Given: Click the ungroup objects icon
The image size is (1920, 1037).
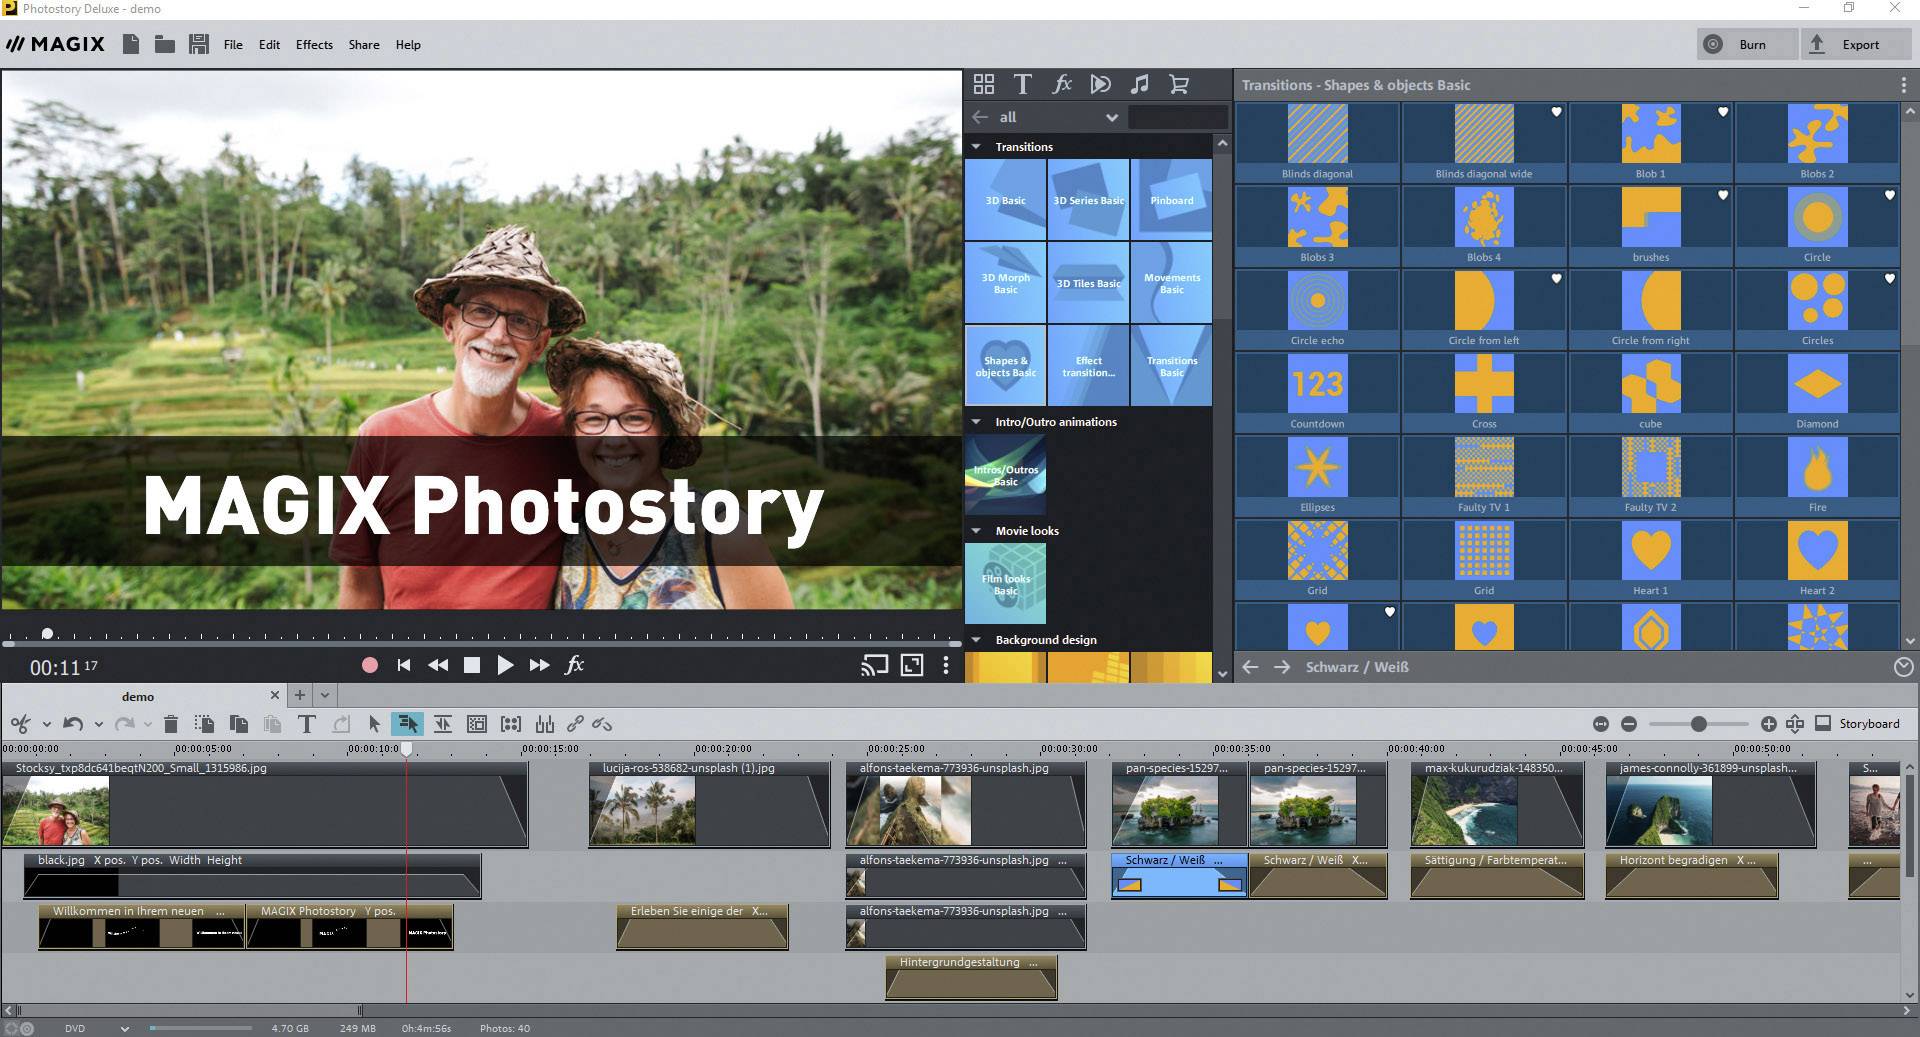Looking at the screenshot, I should tap(603, 724).
